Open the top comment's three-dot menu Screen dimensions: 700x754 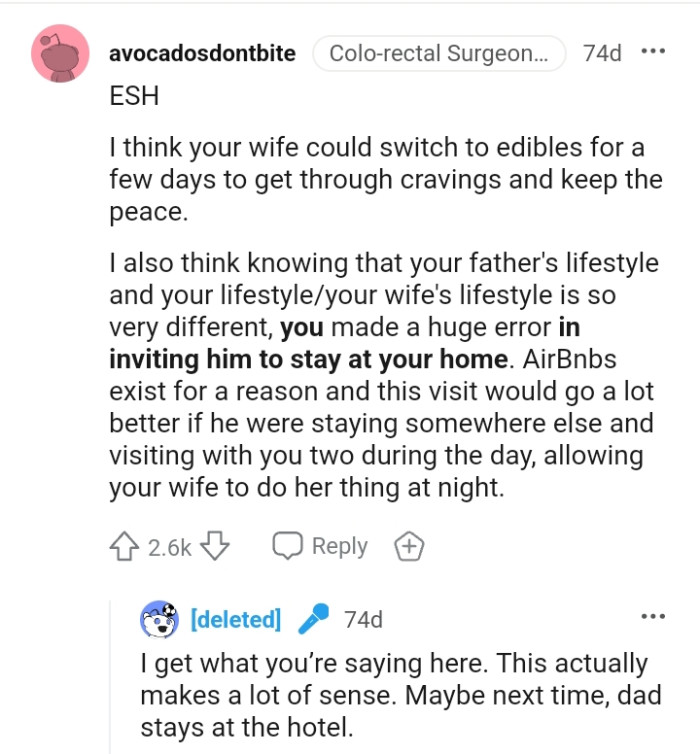653,50
